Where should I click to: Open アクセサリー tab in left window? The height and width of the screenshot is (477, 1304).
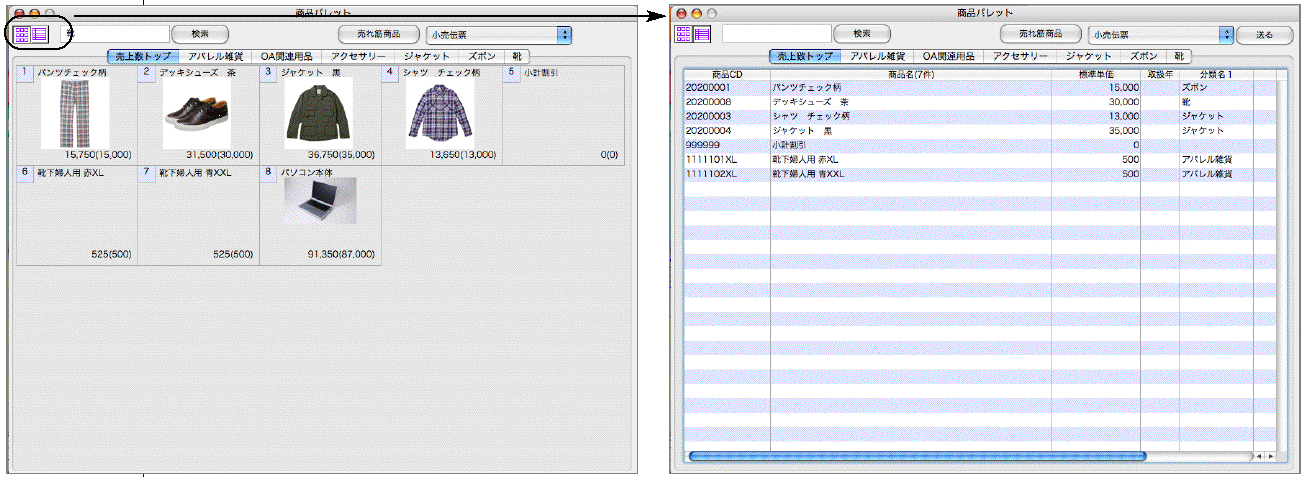pos(358,57)
